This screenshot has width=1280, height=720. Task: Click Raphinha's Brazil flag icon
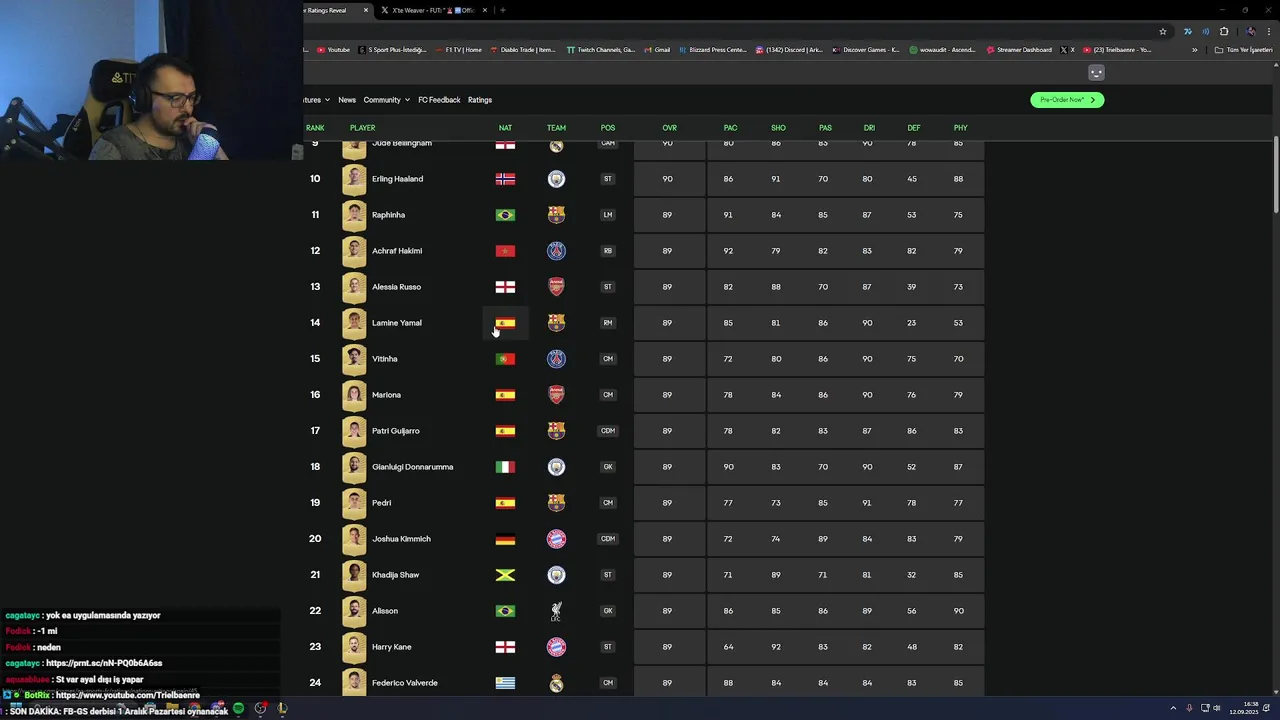click(x=505, y=215)
